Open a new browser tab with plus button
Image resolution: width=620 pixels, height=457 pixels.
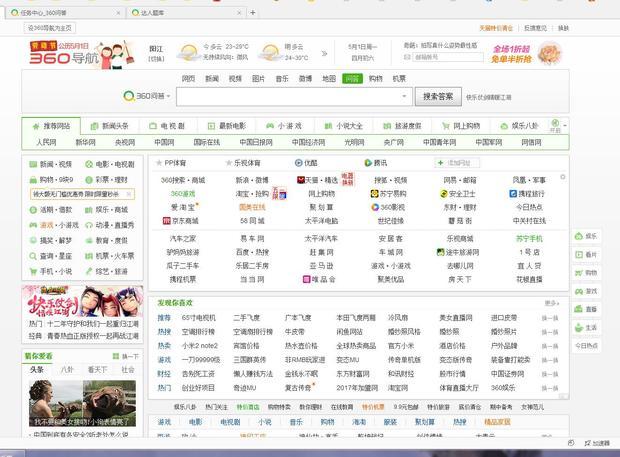(253, 13)
